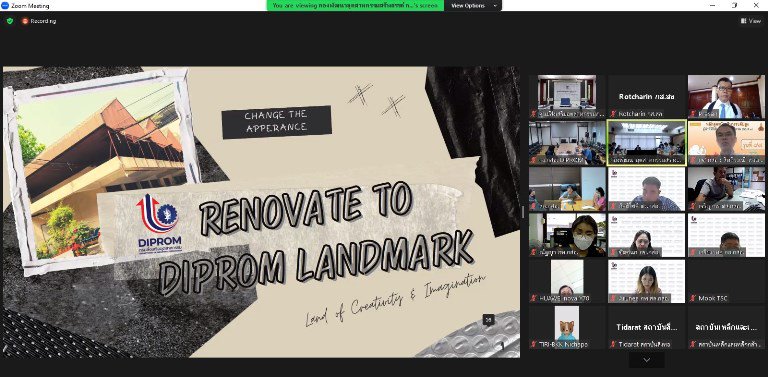This screenshot has height=377, width=768.
Task: Click muted mic icon on Mook TSC tile
Action: click(x=693, y=298)
